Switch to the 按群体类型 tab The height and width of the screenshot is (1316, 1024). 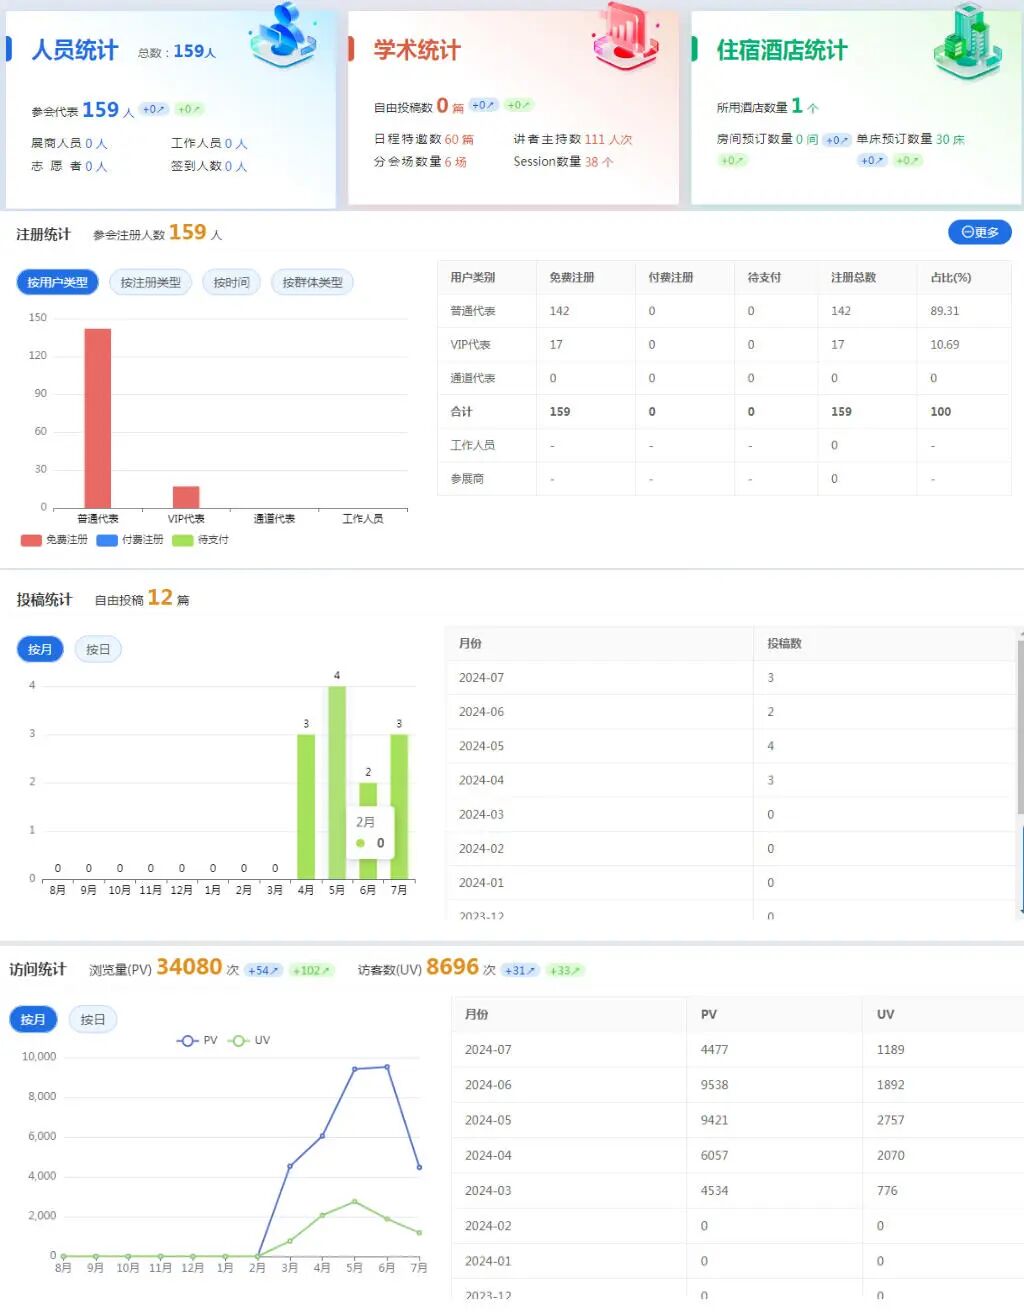[312, 283]
